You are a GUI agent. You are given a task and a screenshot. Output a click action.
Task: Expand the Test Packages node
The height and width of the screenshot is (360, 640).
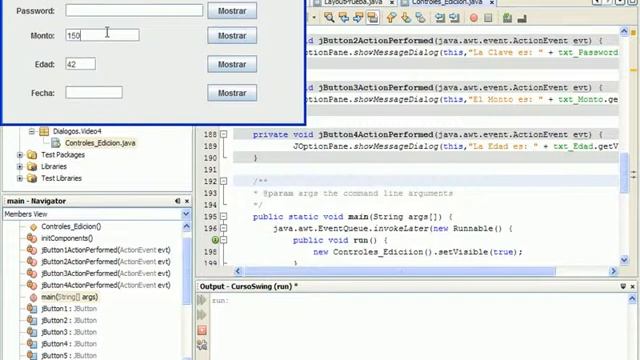tap(20, 155)
